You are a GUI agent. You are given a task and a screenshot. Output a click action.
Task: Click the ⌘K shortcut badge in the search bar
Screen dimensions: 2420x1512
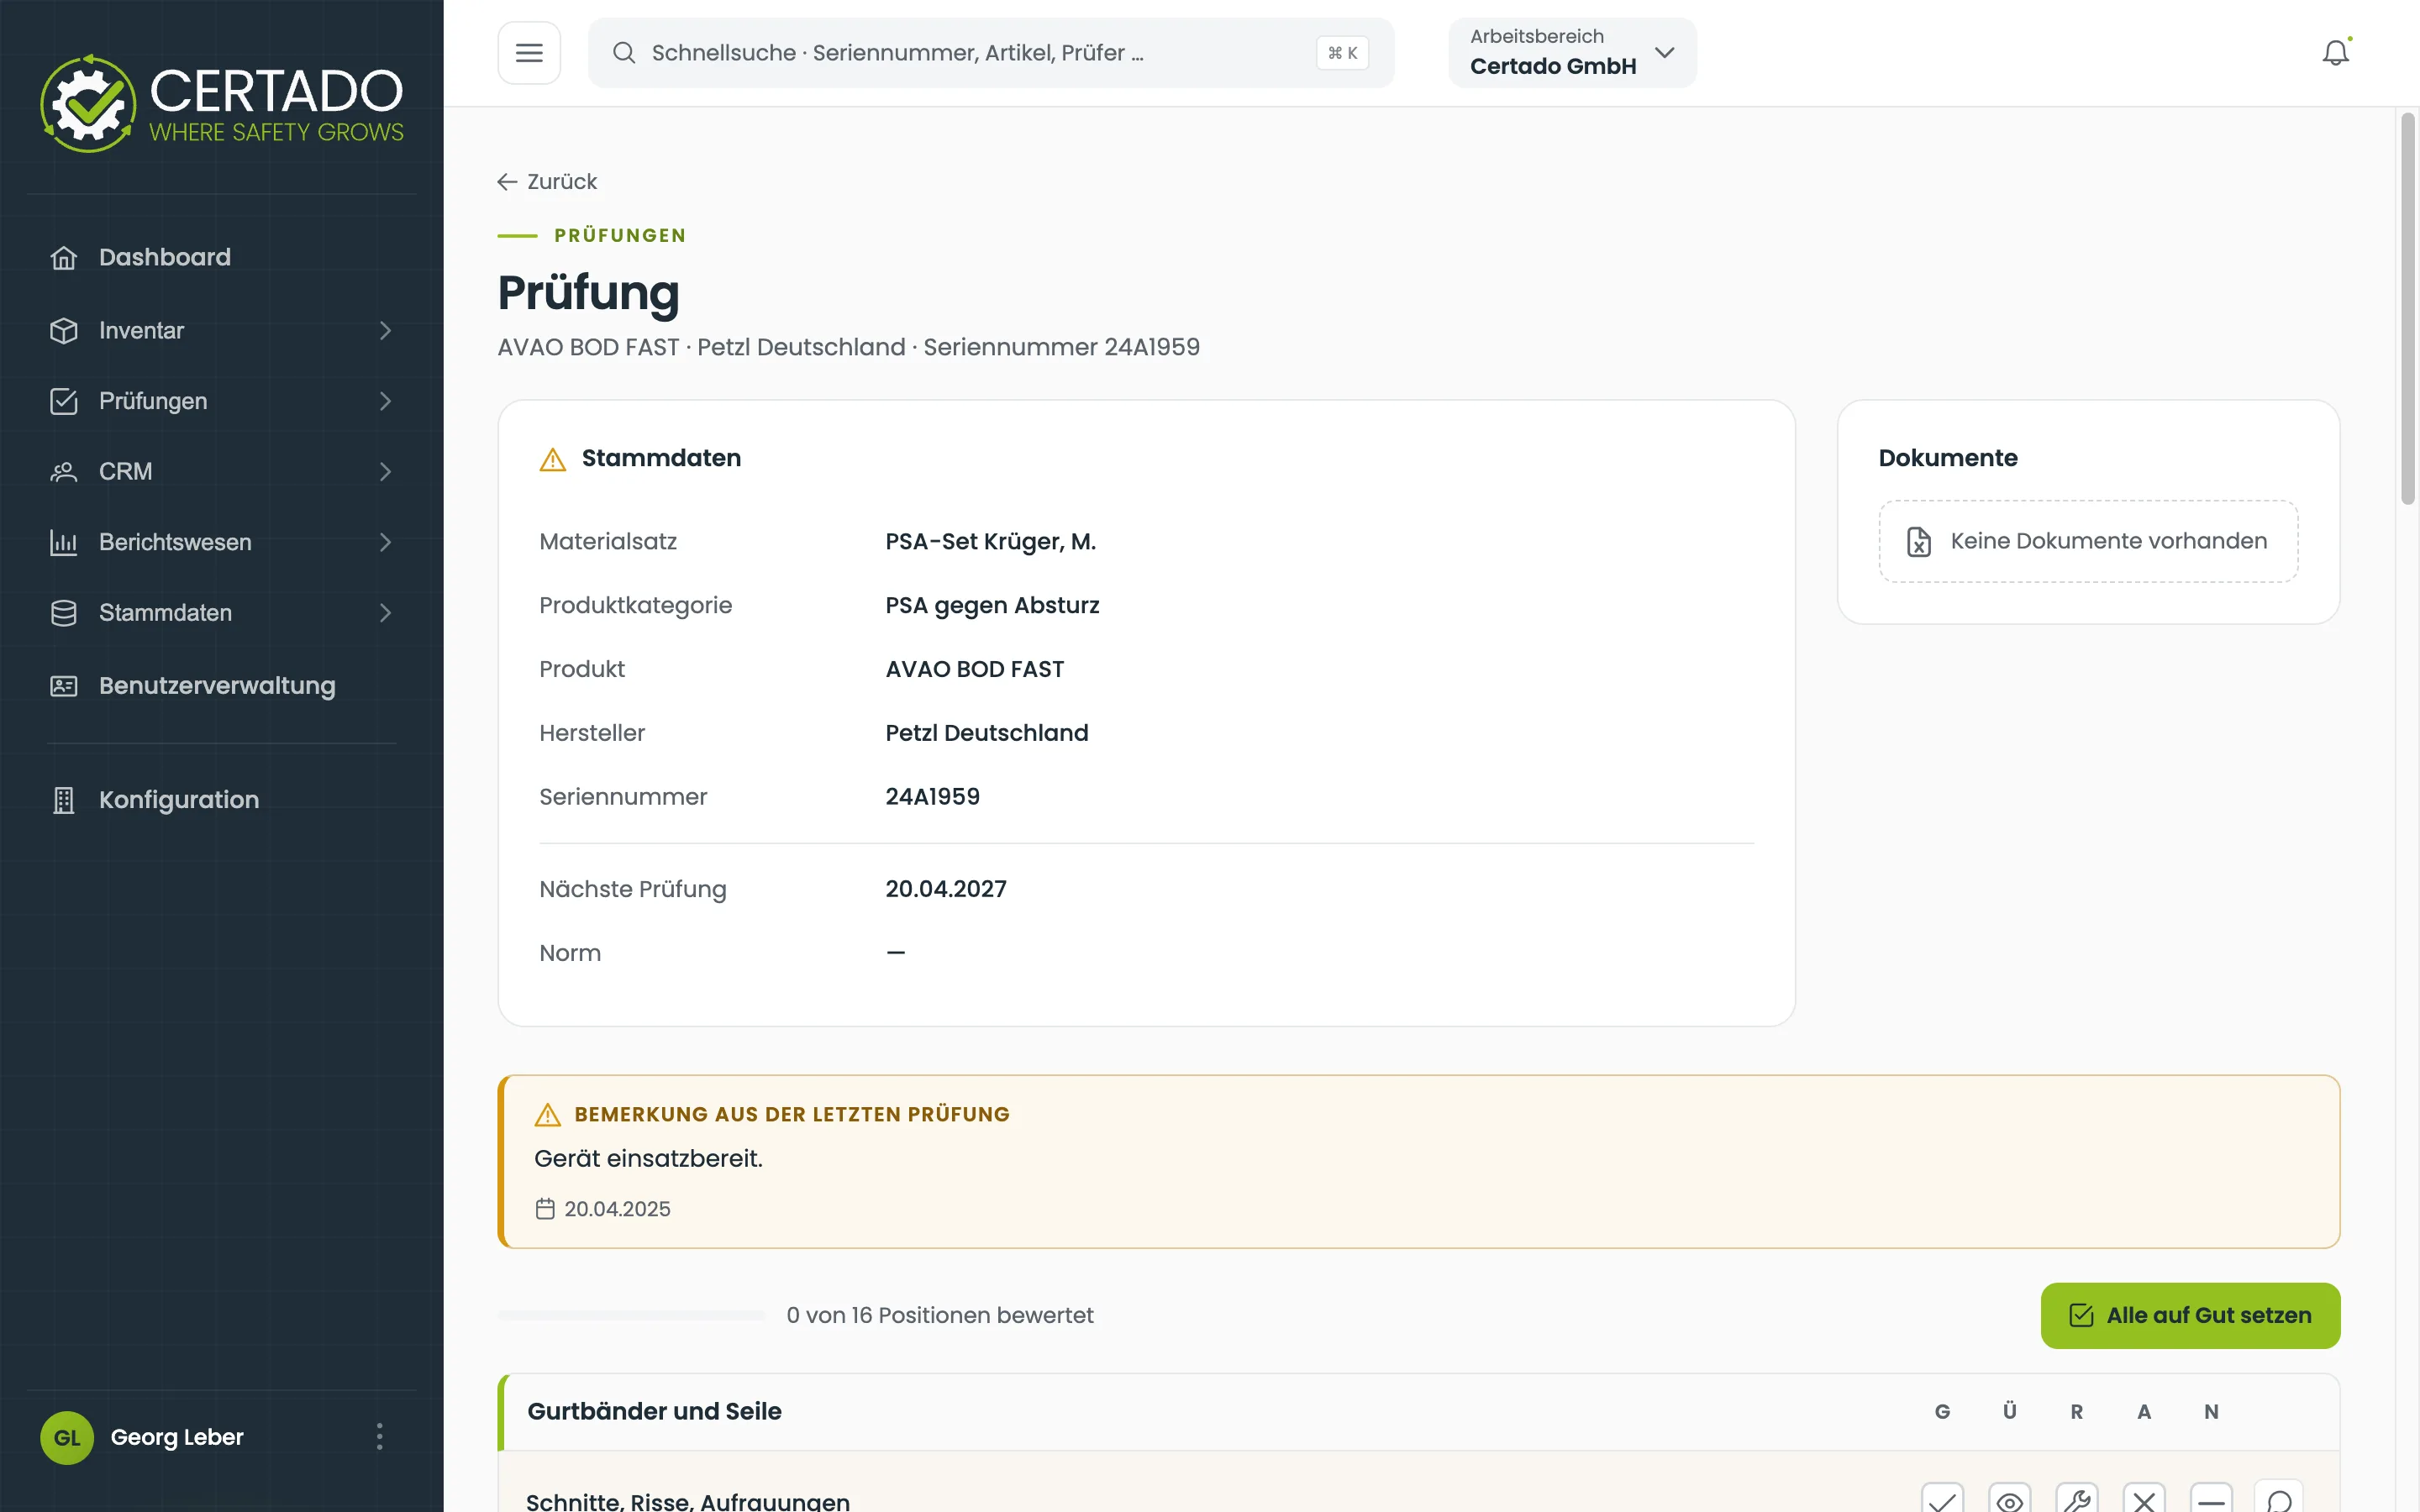pyautogui.click(x=1342, y=53)
